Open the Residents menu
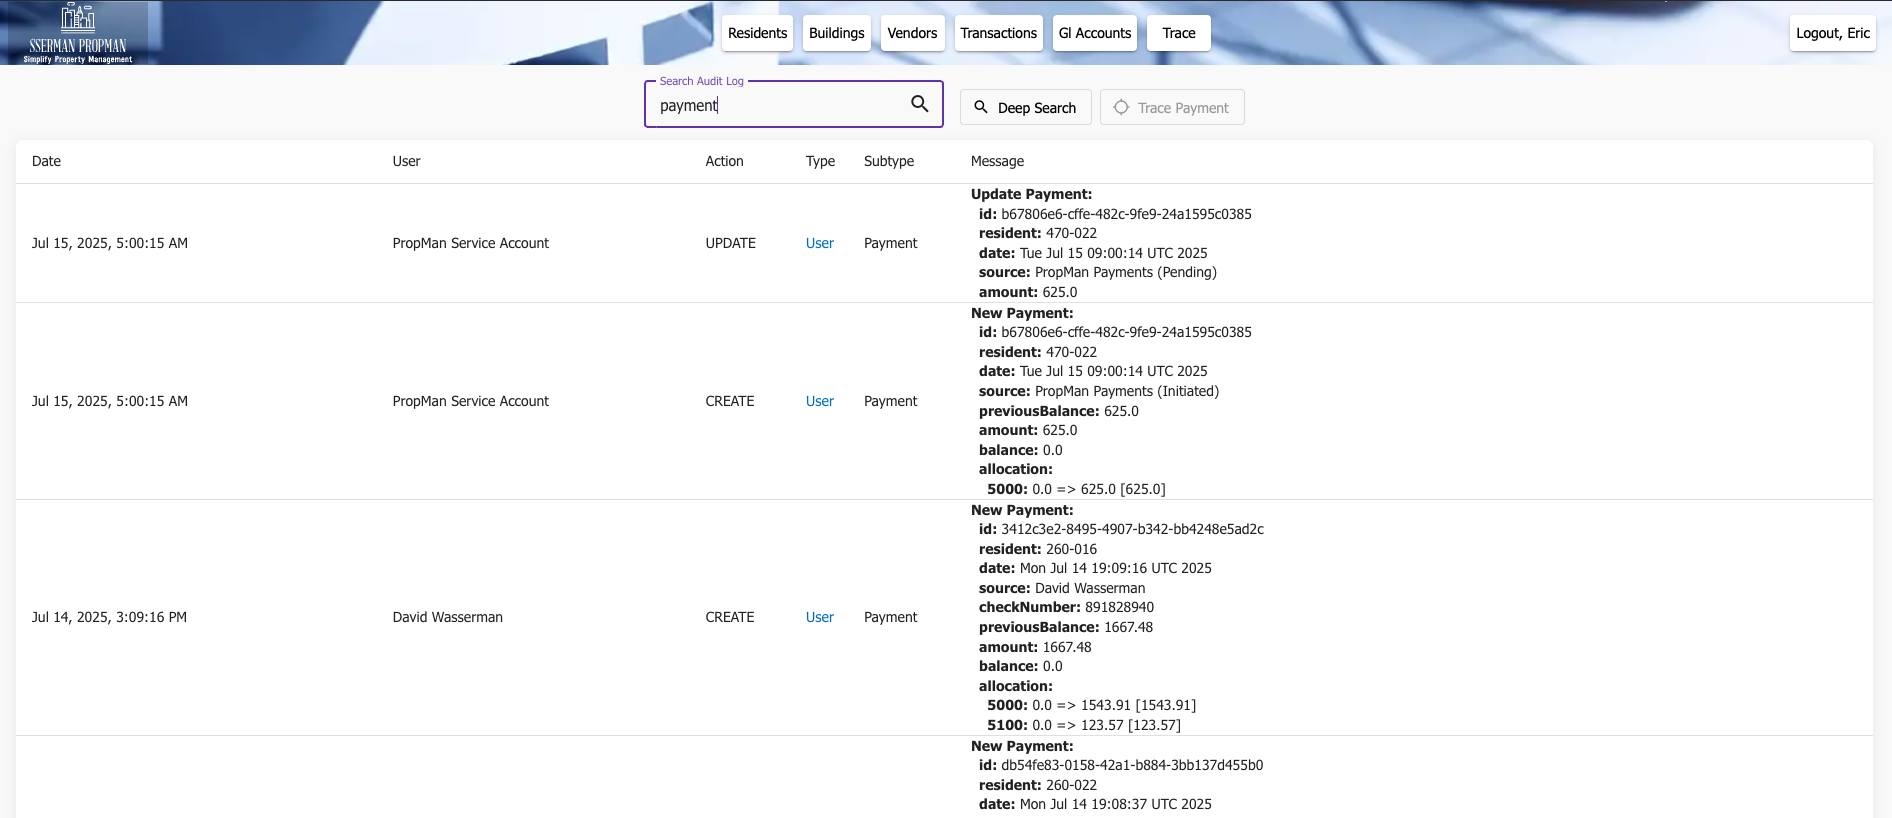This screenshot has height=818, width=1892. point(757,33)
